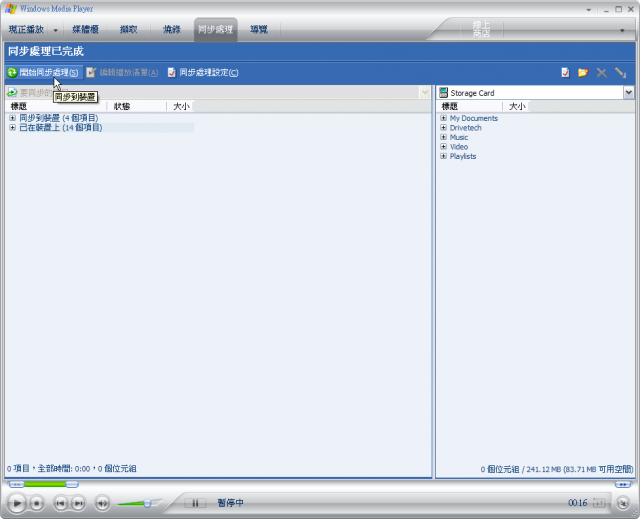
Task: Open the Storage Card device dropdown
Action: [x=629, y=93]
